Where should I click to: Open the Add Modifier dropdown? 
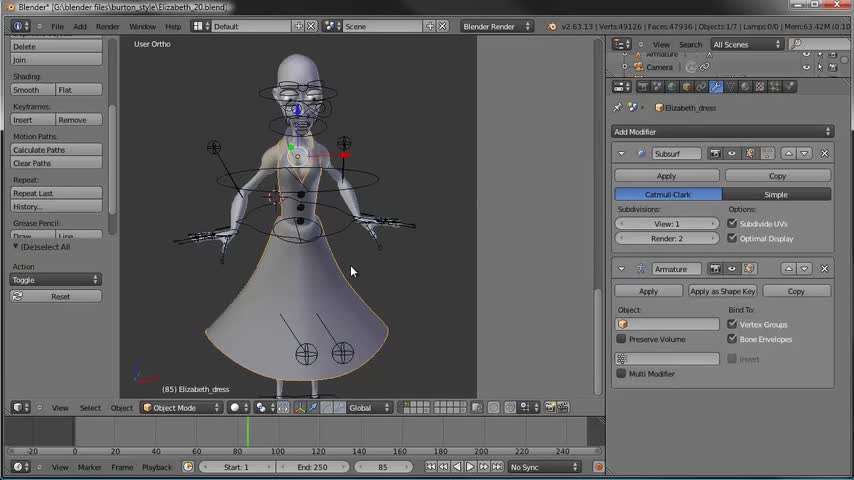[x=721, y=132]
